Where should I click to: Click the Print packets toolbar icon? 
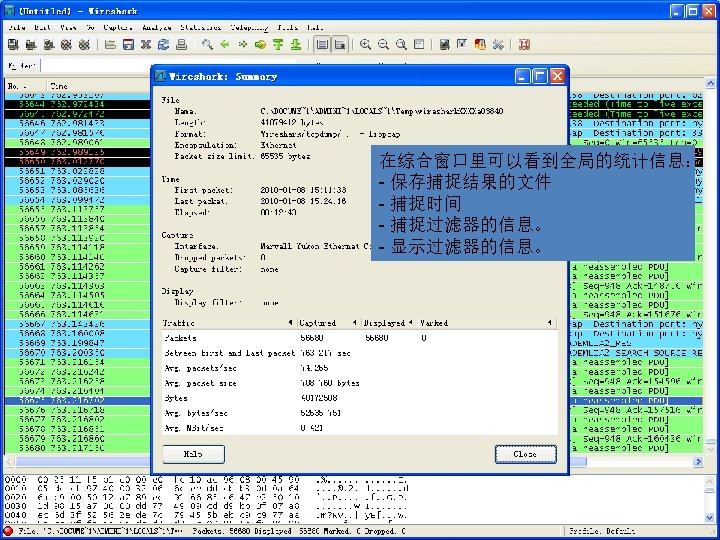click(180, 44)
